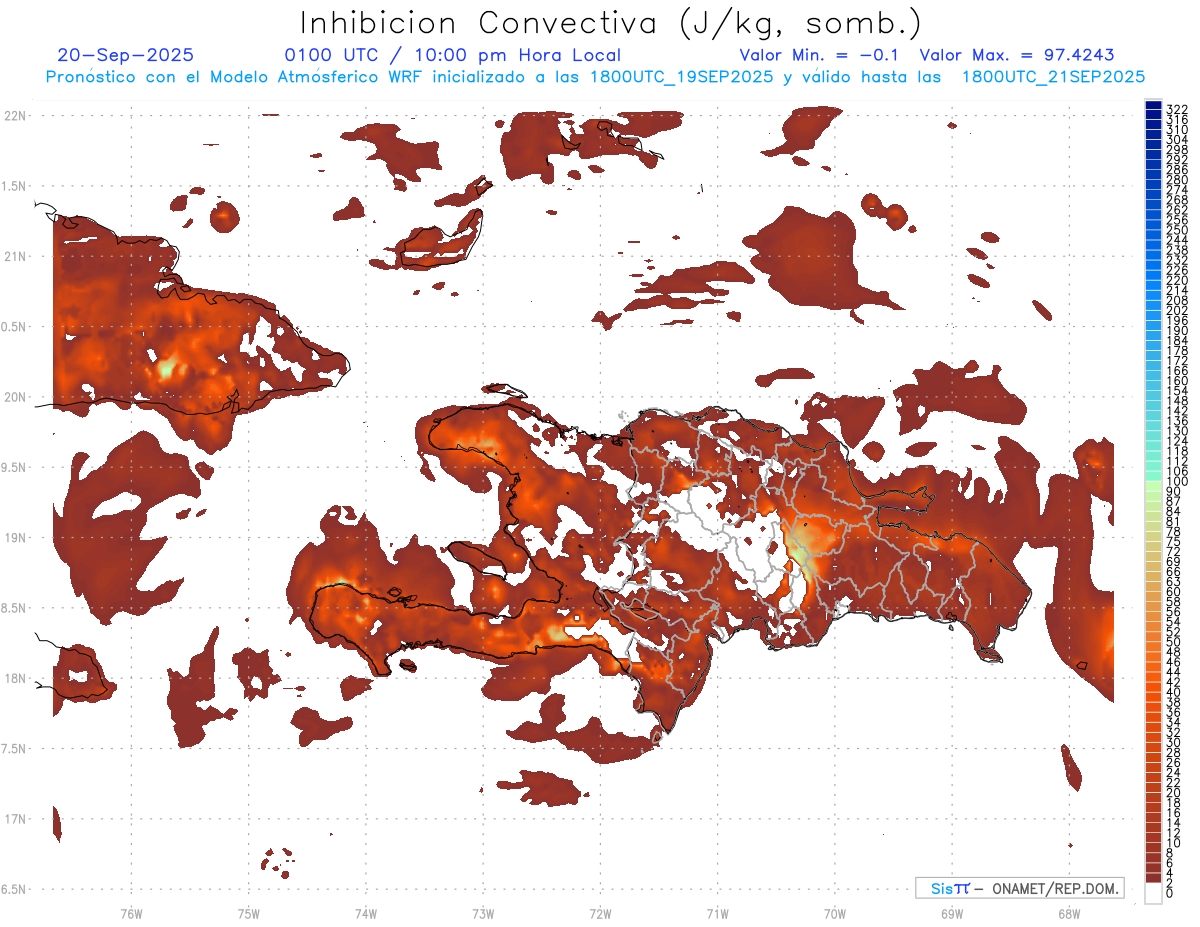Click the '71W' longitude label

tap(717, 913)
